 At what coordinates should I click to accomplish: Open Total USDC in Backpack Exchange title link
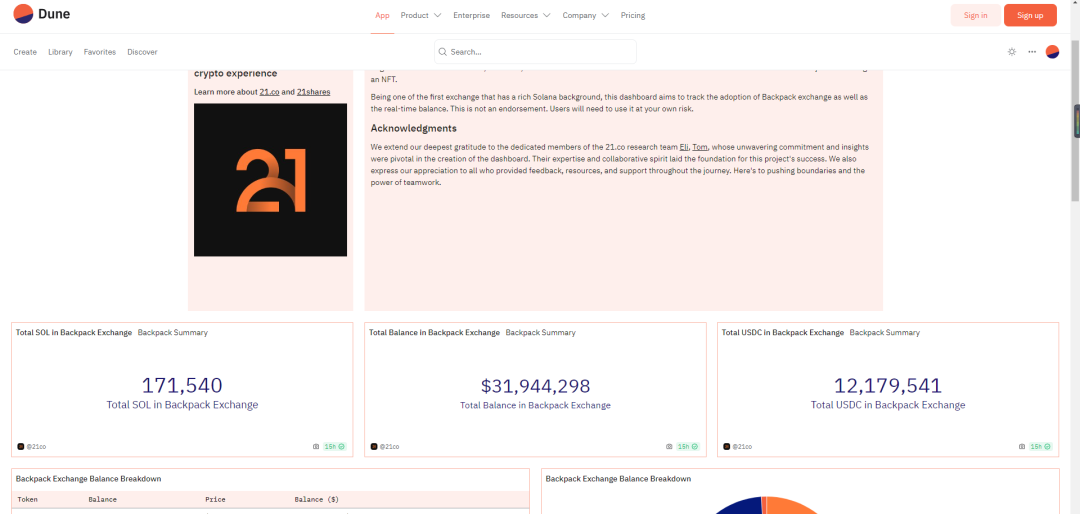782,332
